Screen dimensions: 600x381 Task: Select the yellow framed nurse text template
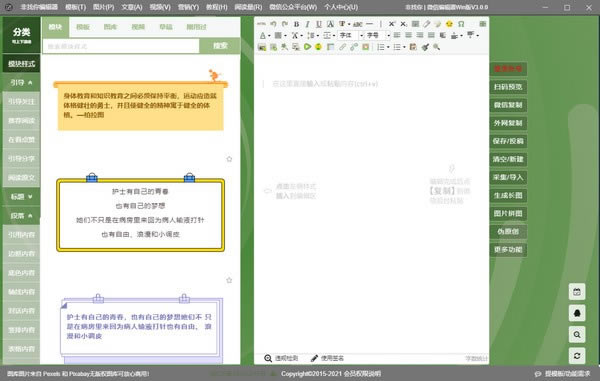[140, 213]
